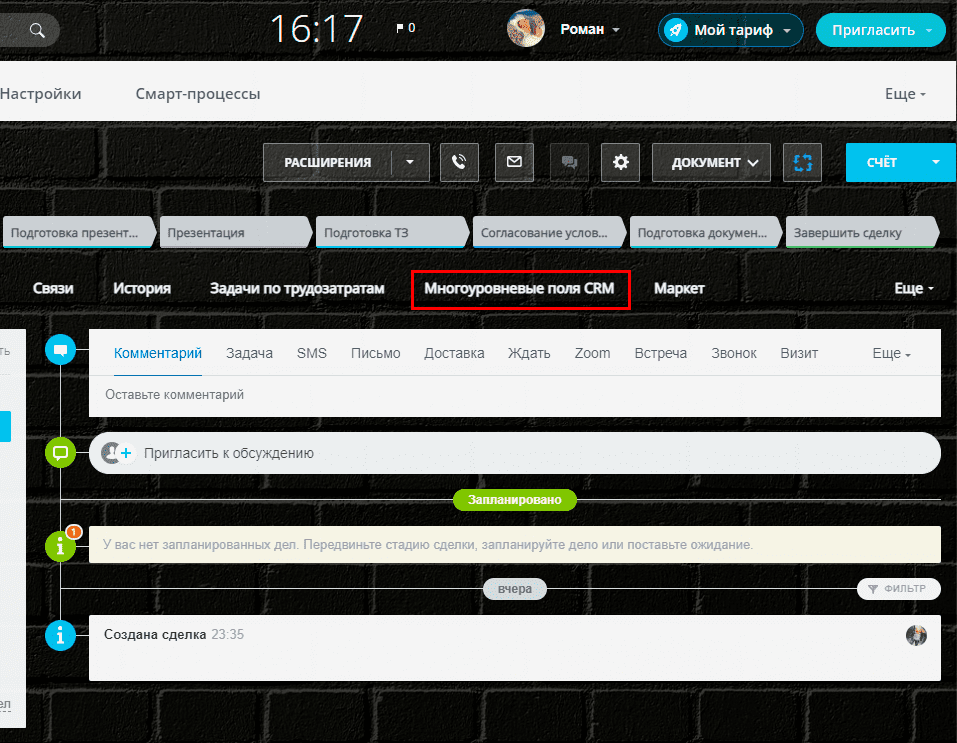Image resolution: width=957 pixels, height=743 pixels.
Task: Select the Доставка tab
Action: (x=454, y=353)
